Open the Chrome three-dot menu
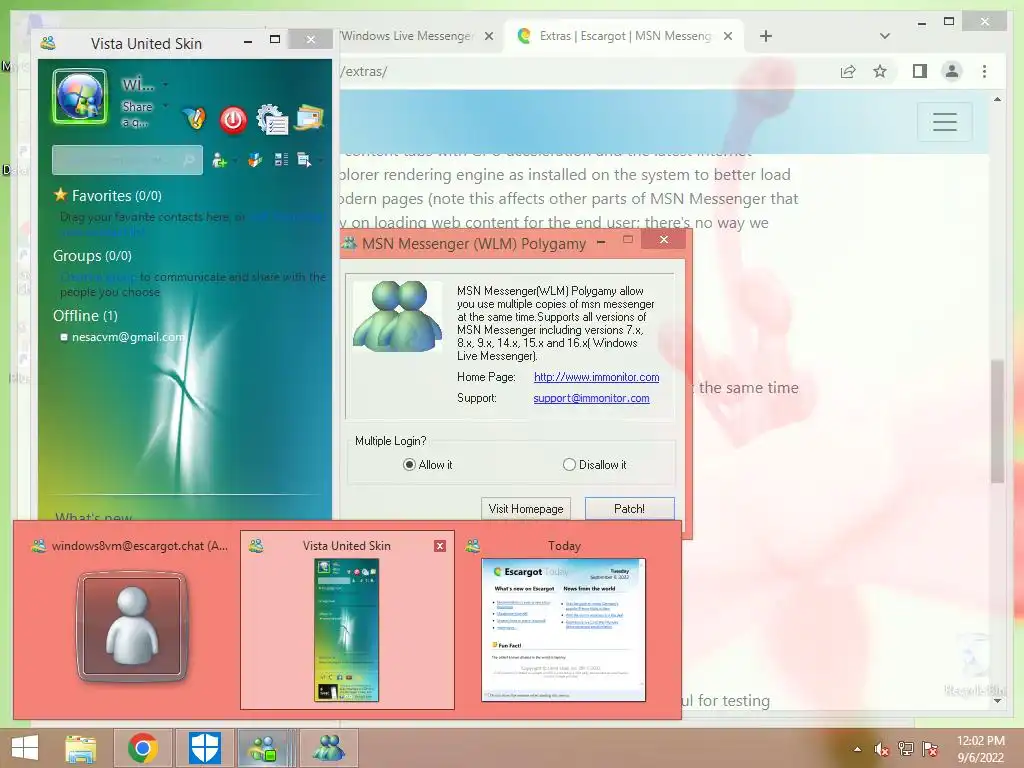The width and height of the screenshot is (1024, 768). pyautogui.click(x=984, y=71)
